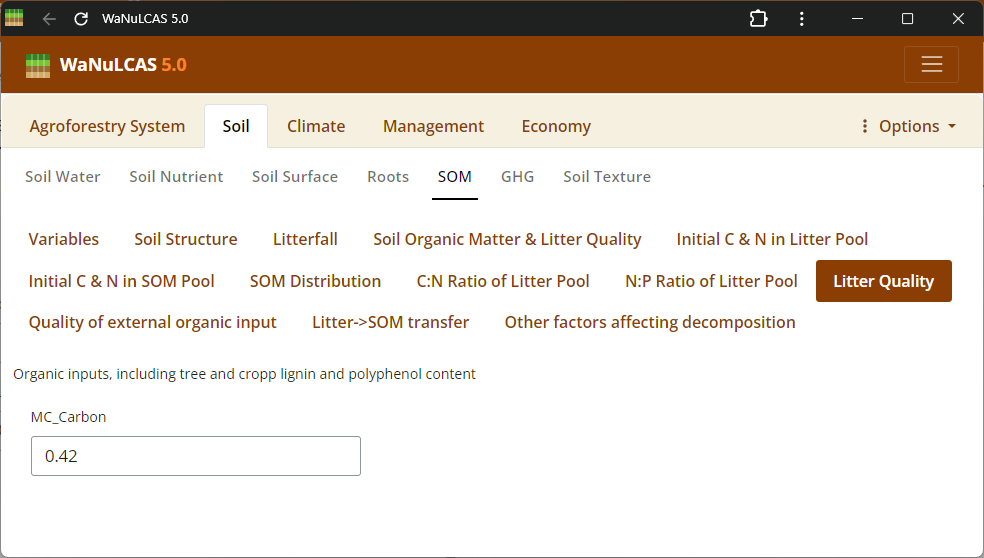Open Other factors affecting decomposition
984x558 pixels.
point(650,322)
